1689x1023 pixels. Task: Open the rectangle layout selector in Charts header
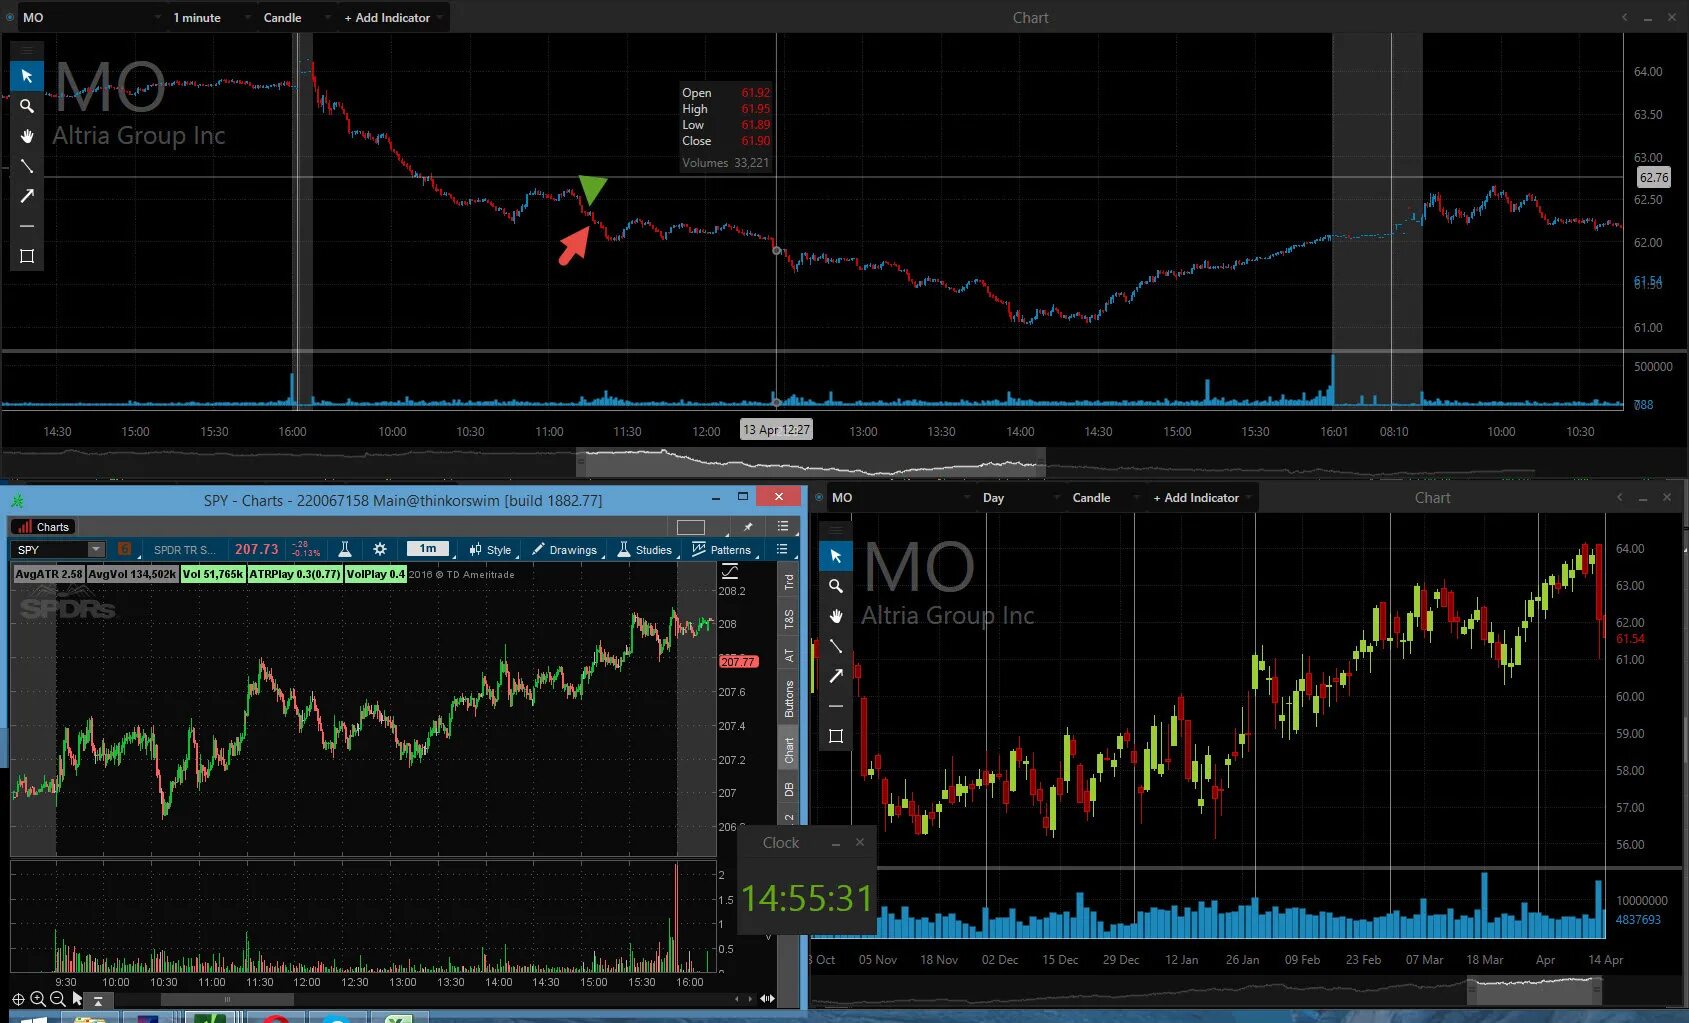coord(691,527)
